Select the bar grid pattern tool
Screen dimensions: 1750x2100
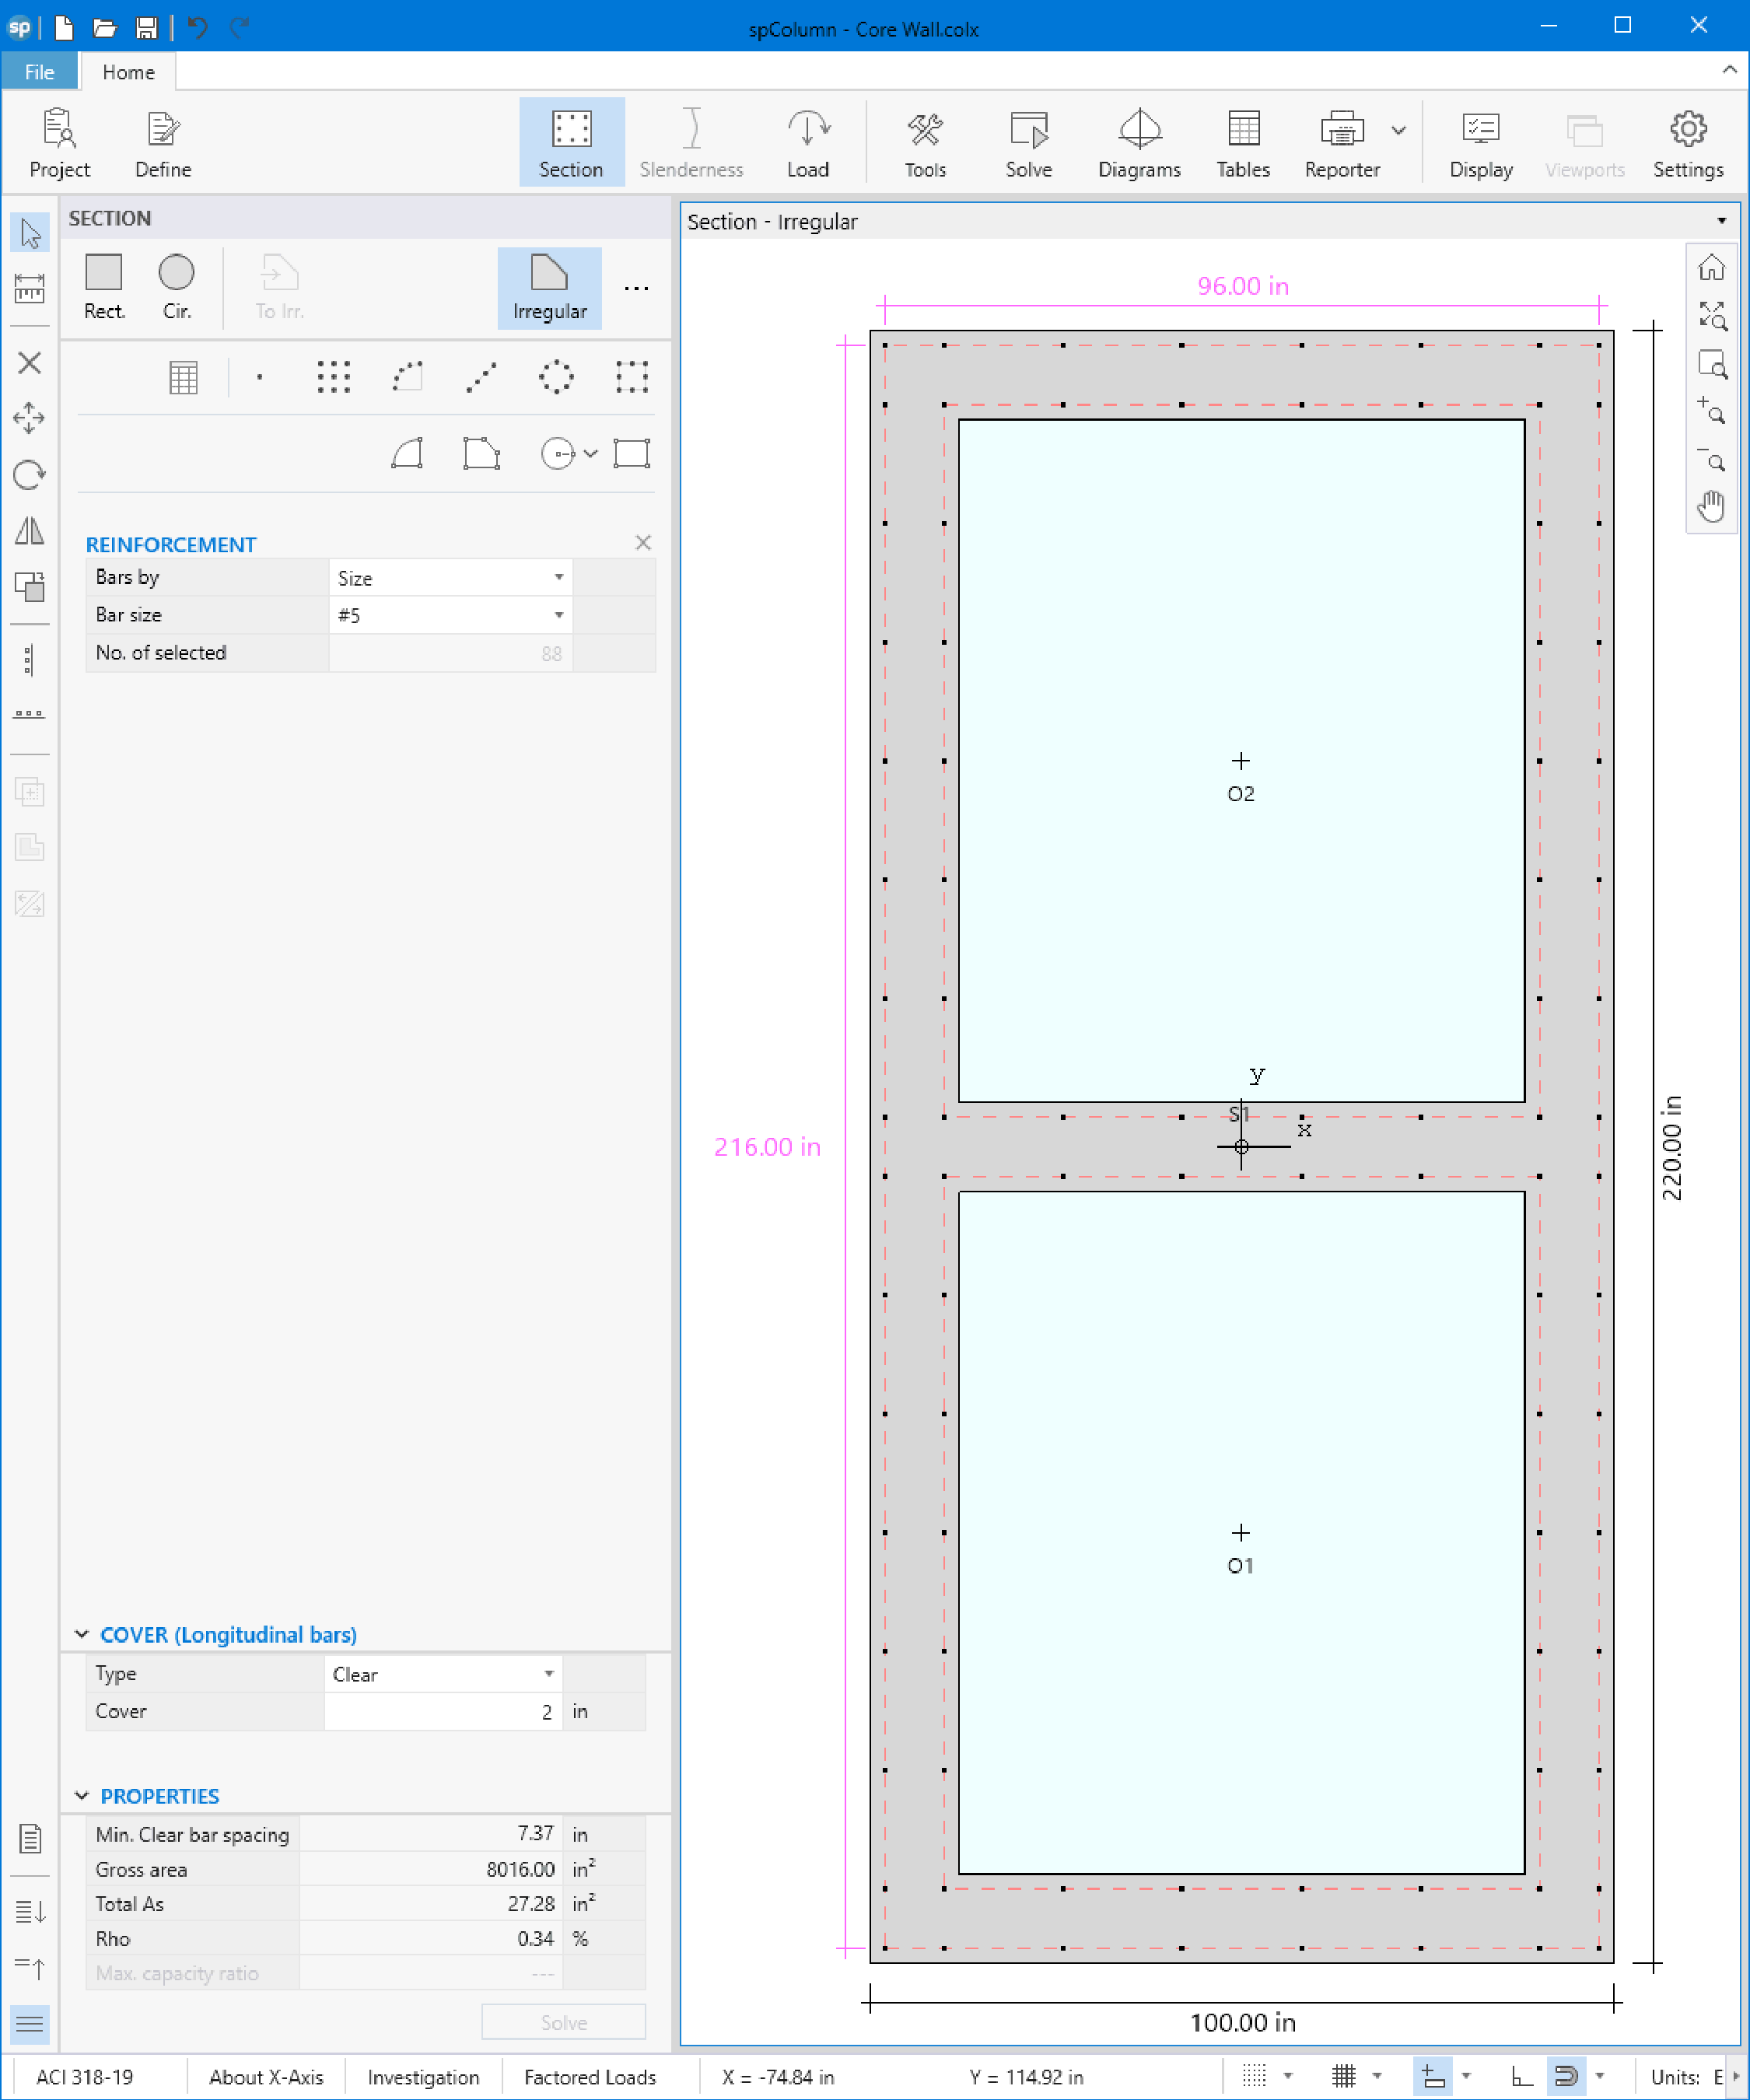[x=333, y=377]
